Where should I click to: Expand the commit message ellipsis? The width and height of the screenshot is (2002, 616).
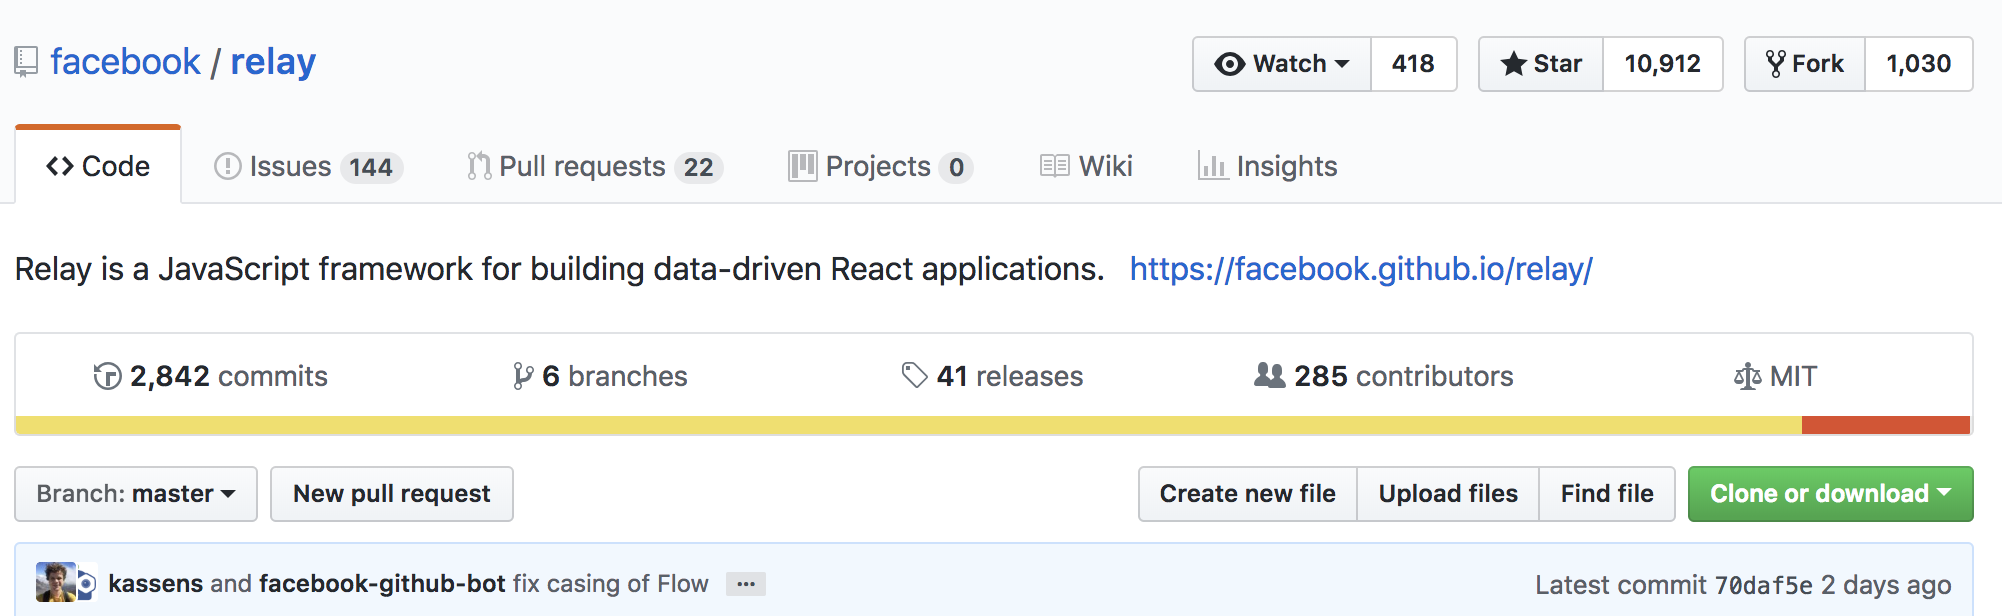point(746,584)
